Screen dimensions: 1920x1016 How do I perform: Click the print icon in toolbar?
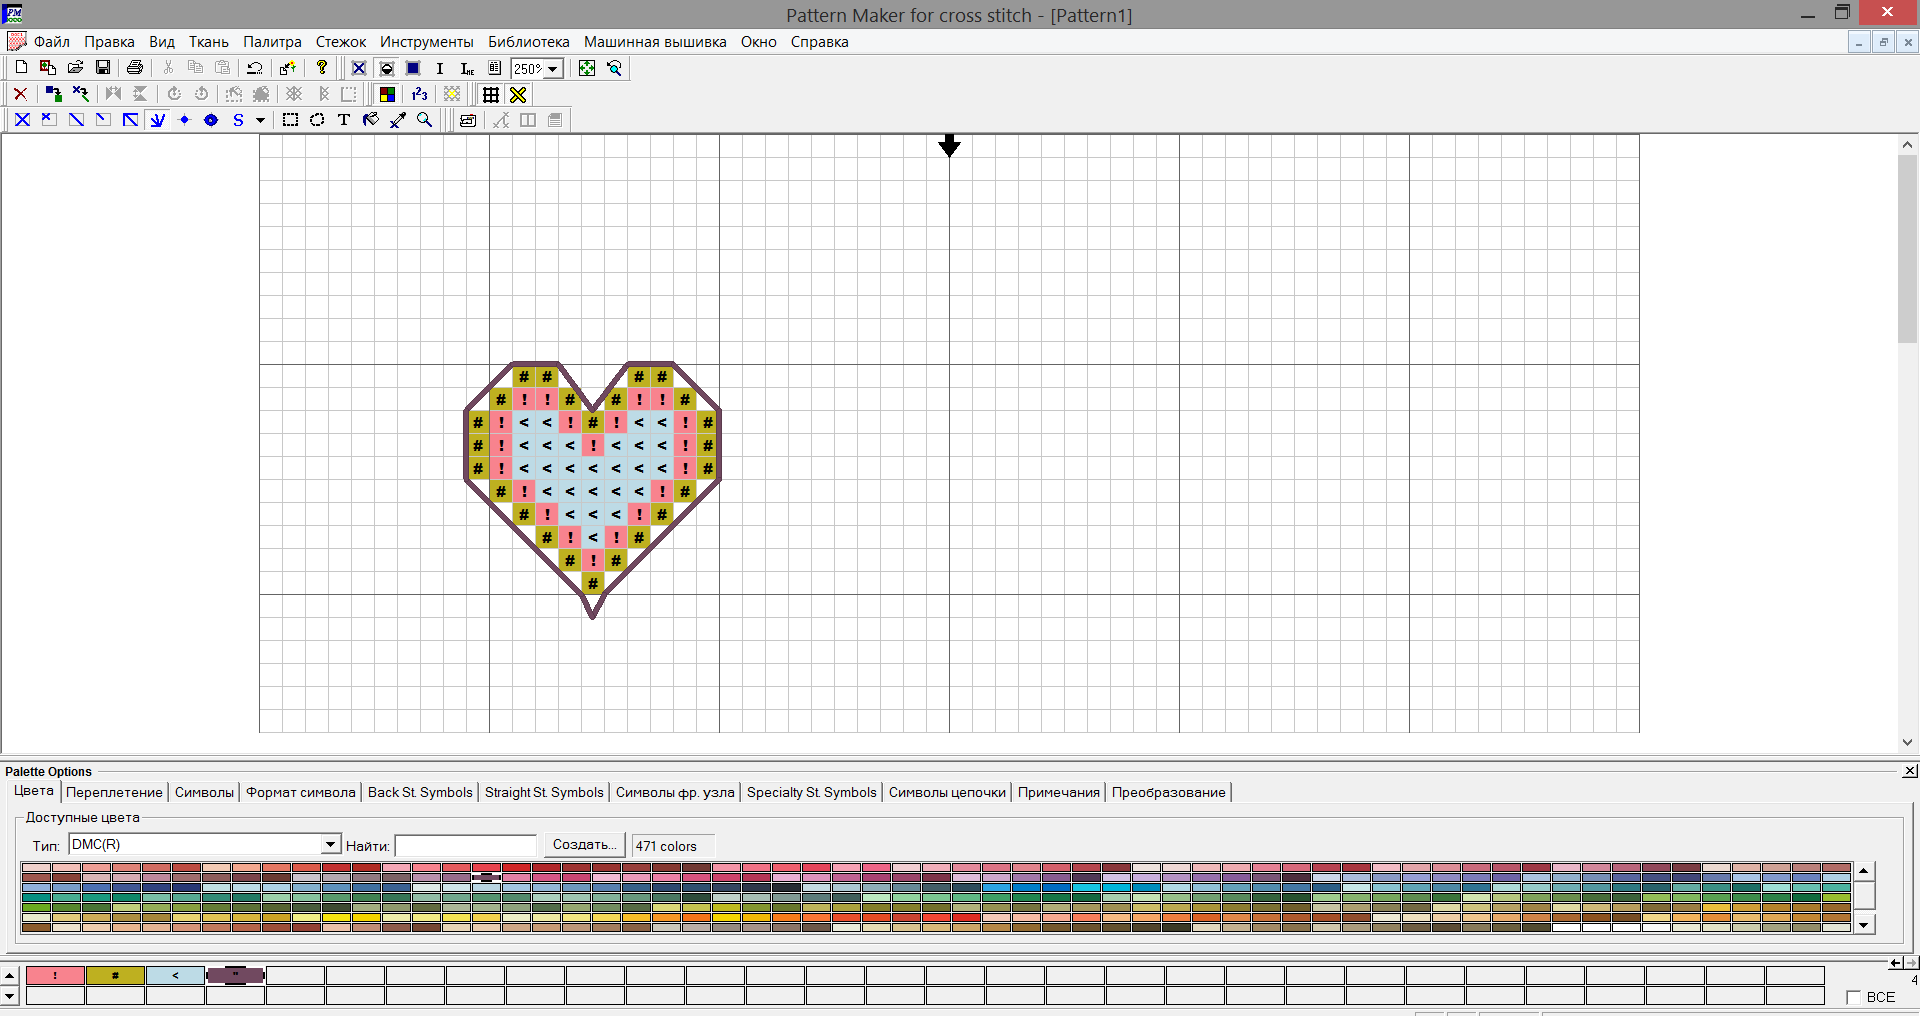point(135,68)
